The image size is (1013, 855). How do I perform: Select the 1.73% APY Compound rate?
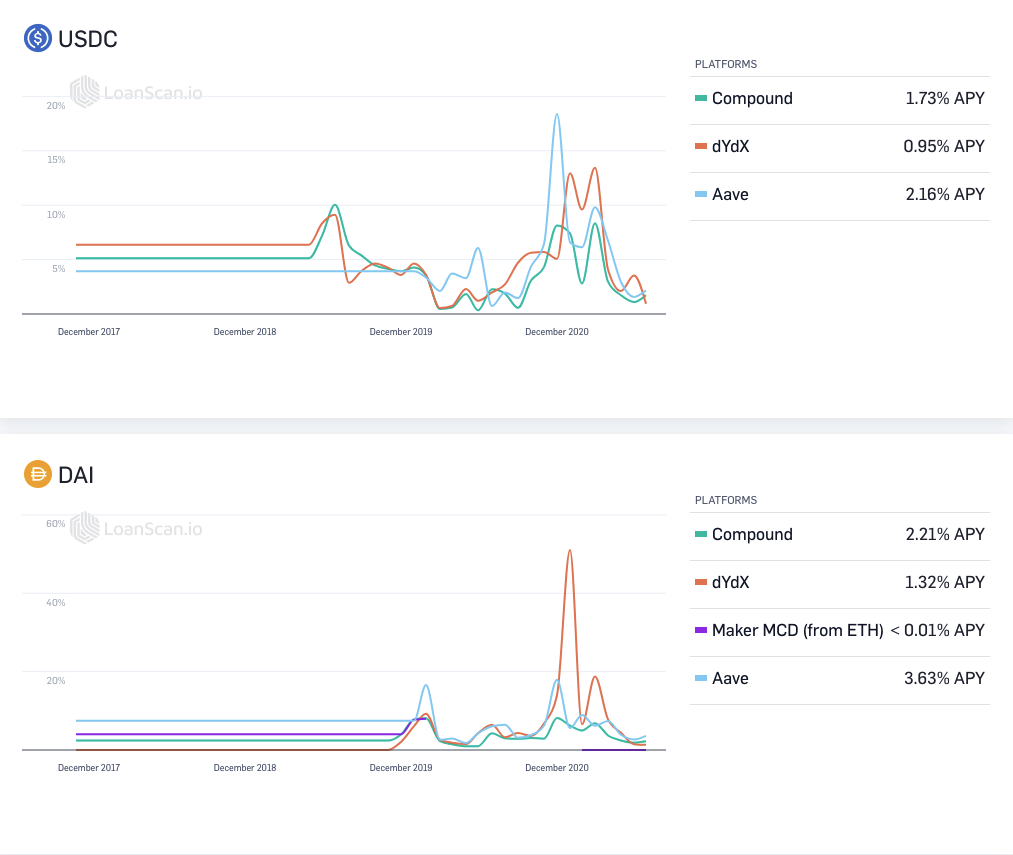(x=945, y=98)
